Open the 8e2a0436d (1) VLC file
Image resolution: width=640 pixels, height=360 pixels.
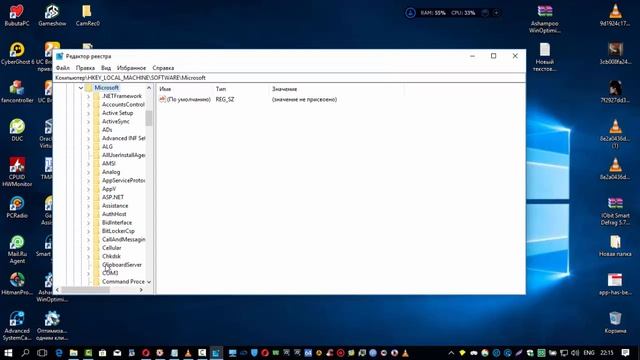click(615, 133)
